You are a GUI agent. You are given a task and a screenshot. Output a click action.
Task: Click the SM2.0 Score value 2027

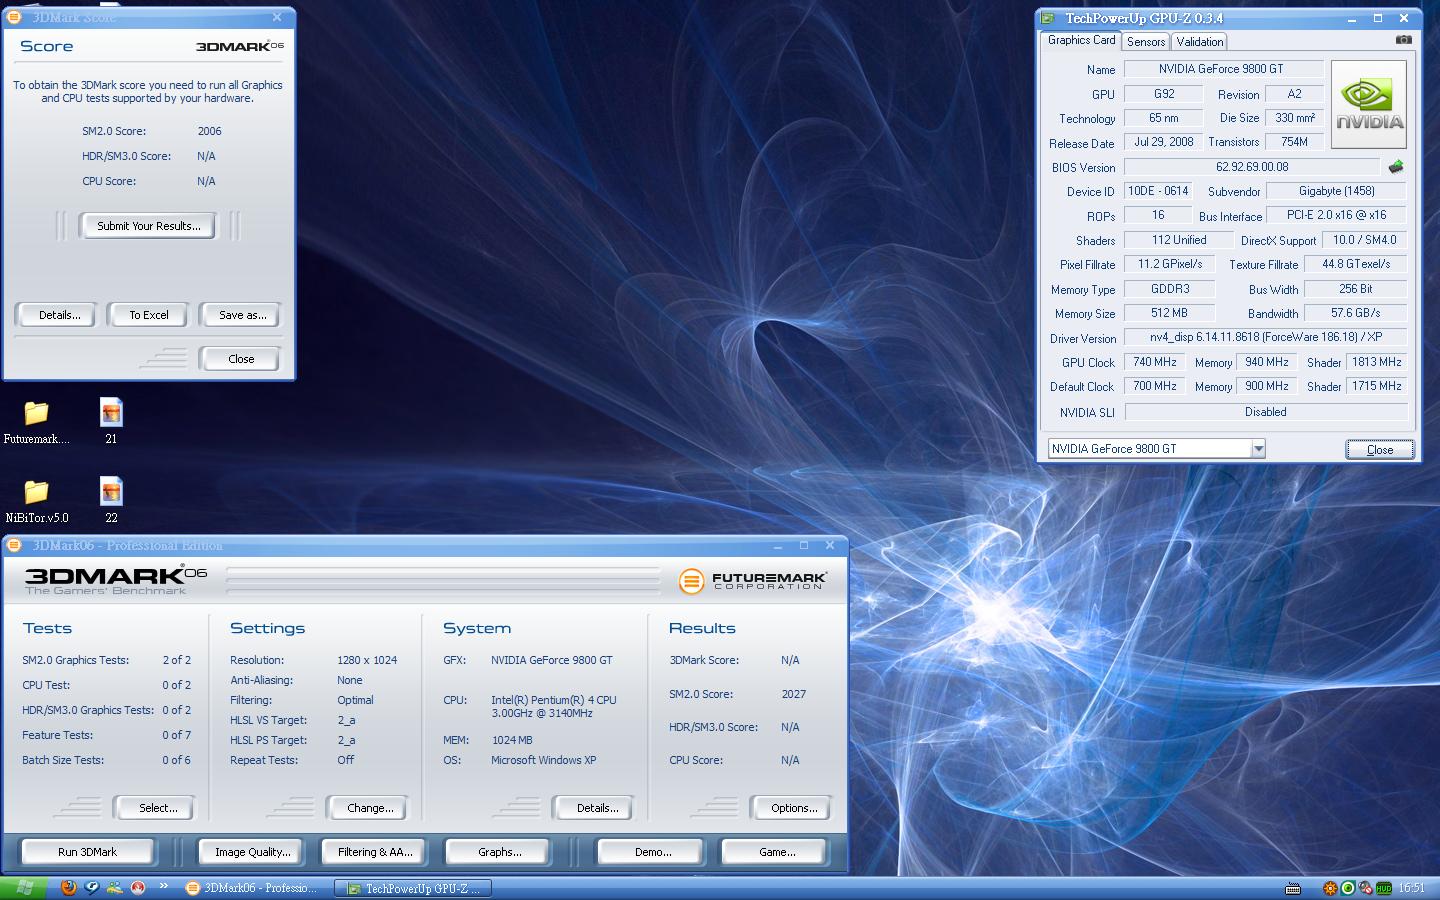(794, 694)
